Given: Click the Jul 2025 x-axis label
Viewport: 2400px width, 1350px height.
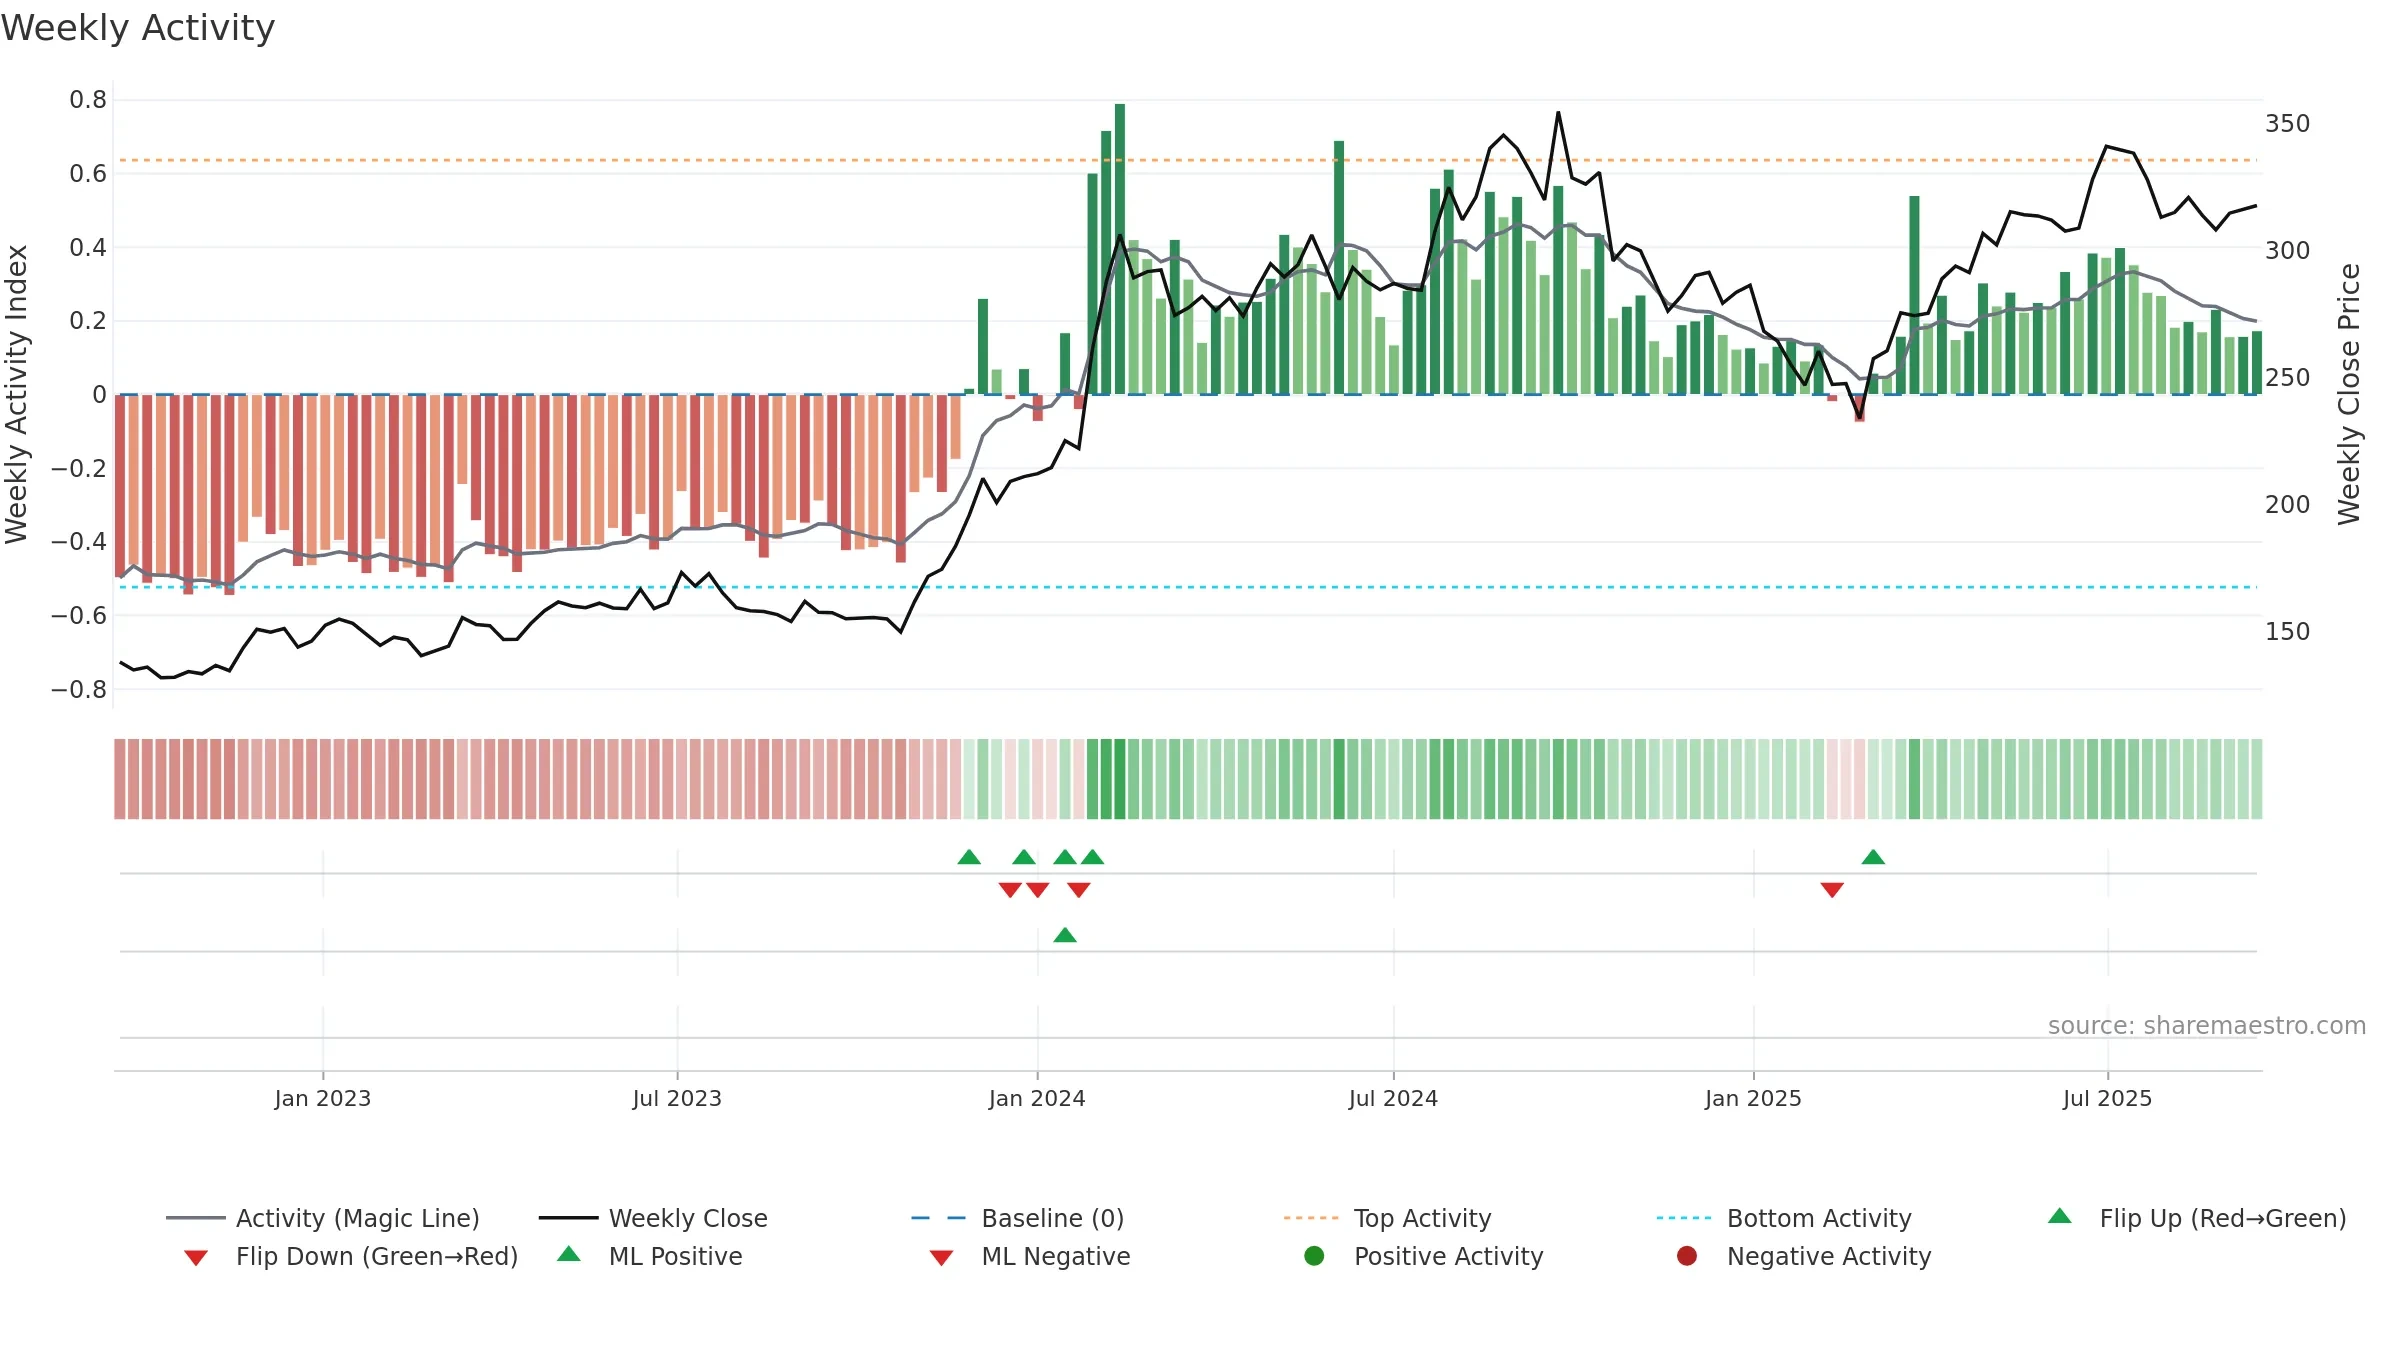Looking at the screenshot, I should [2107, 1098].
